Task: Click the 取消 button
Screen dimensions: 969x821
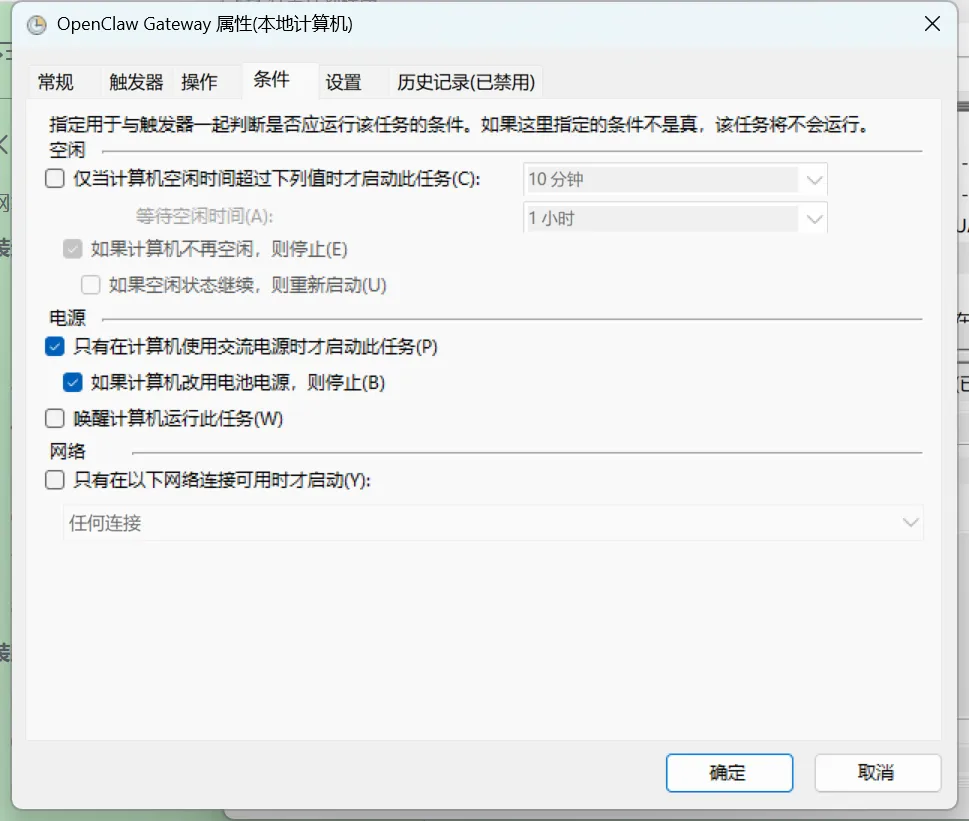Action: point(878,772)
